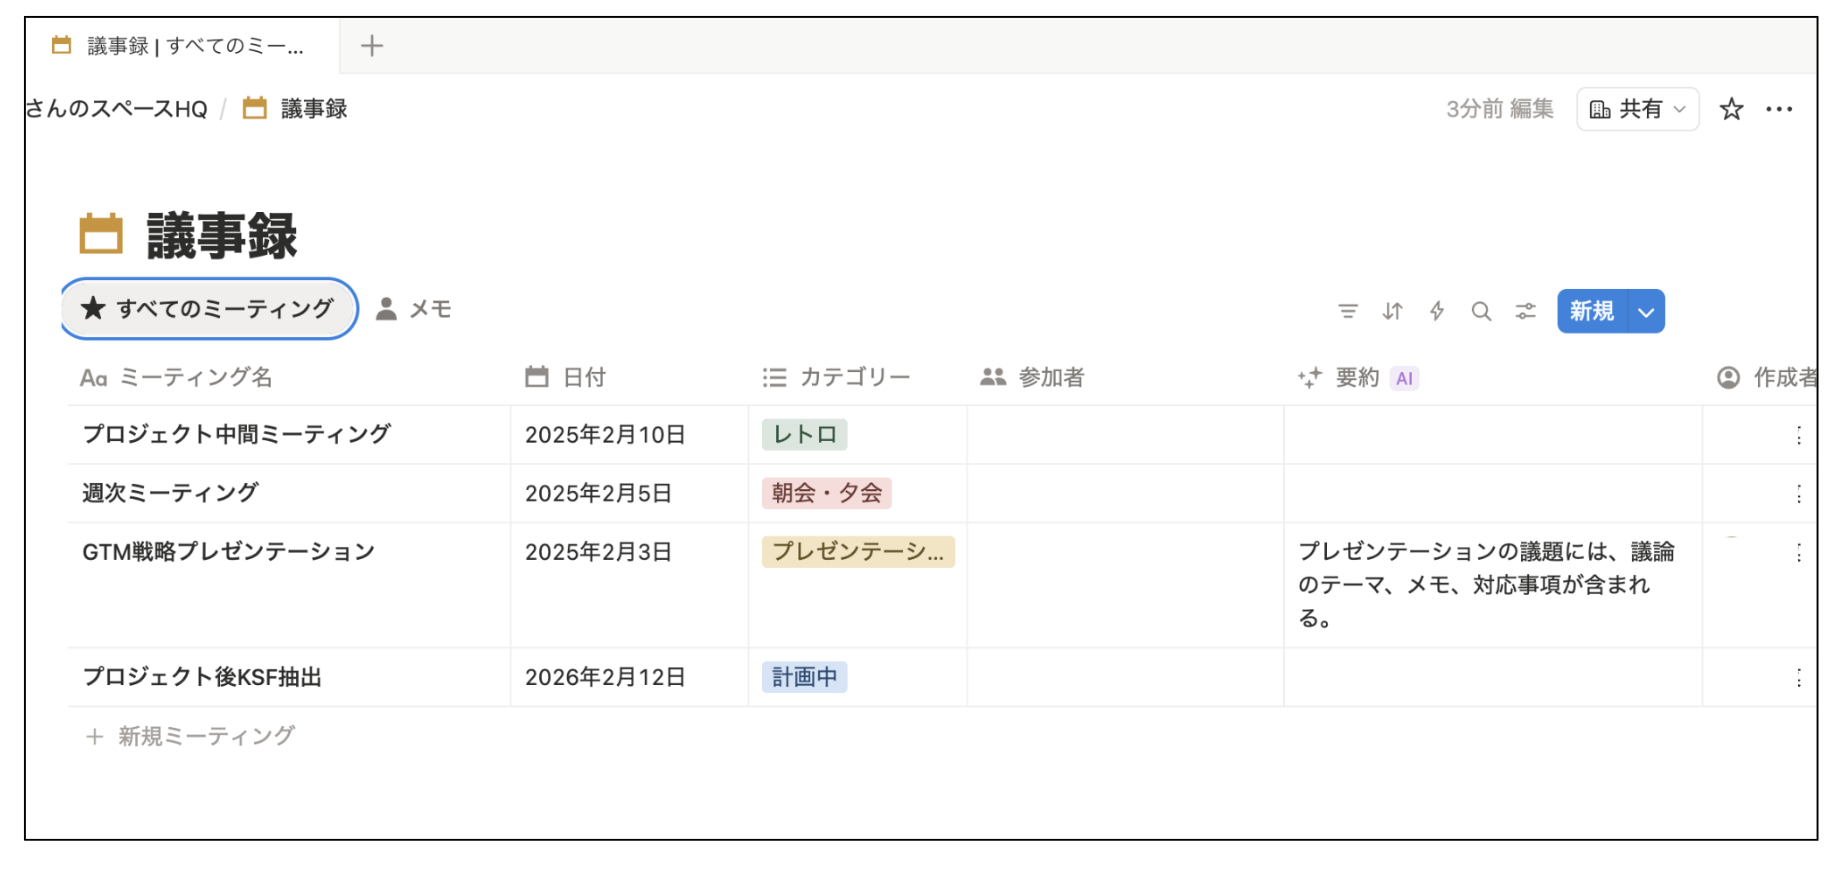Open the 共有 share dropdown

[1637, 109]
